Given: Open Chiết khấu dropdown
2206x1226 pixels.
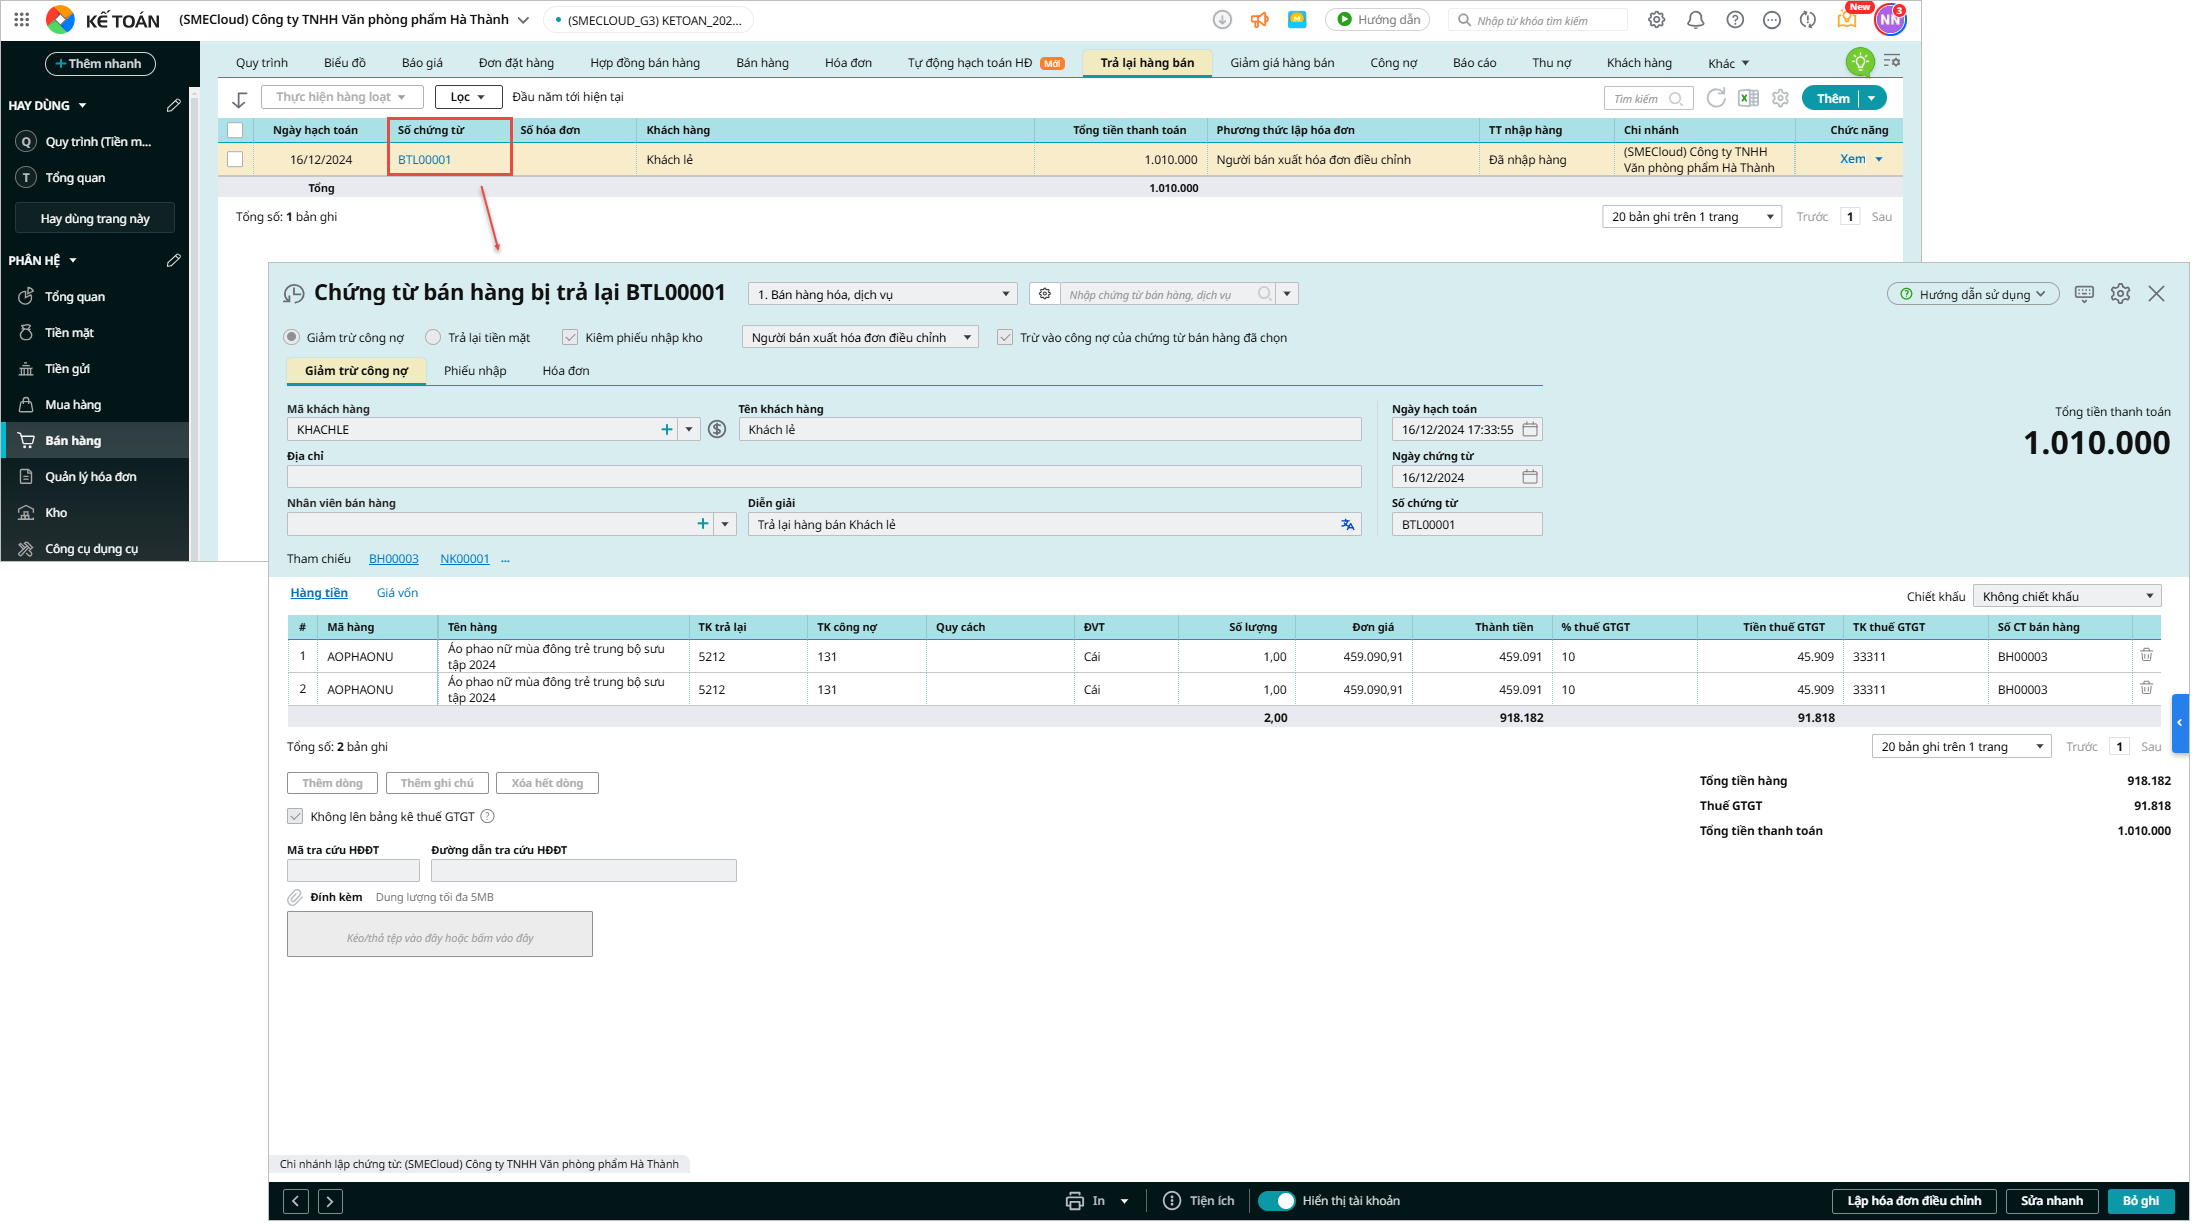Looking at the screenshot, I should pos(2066,596).
